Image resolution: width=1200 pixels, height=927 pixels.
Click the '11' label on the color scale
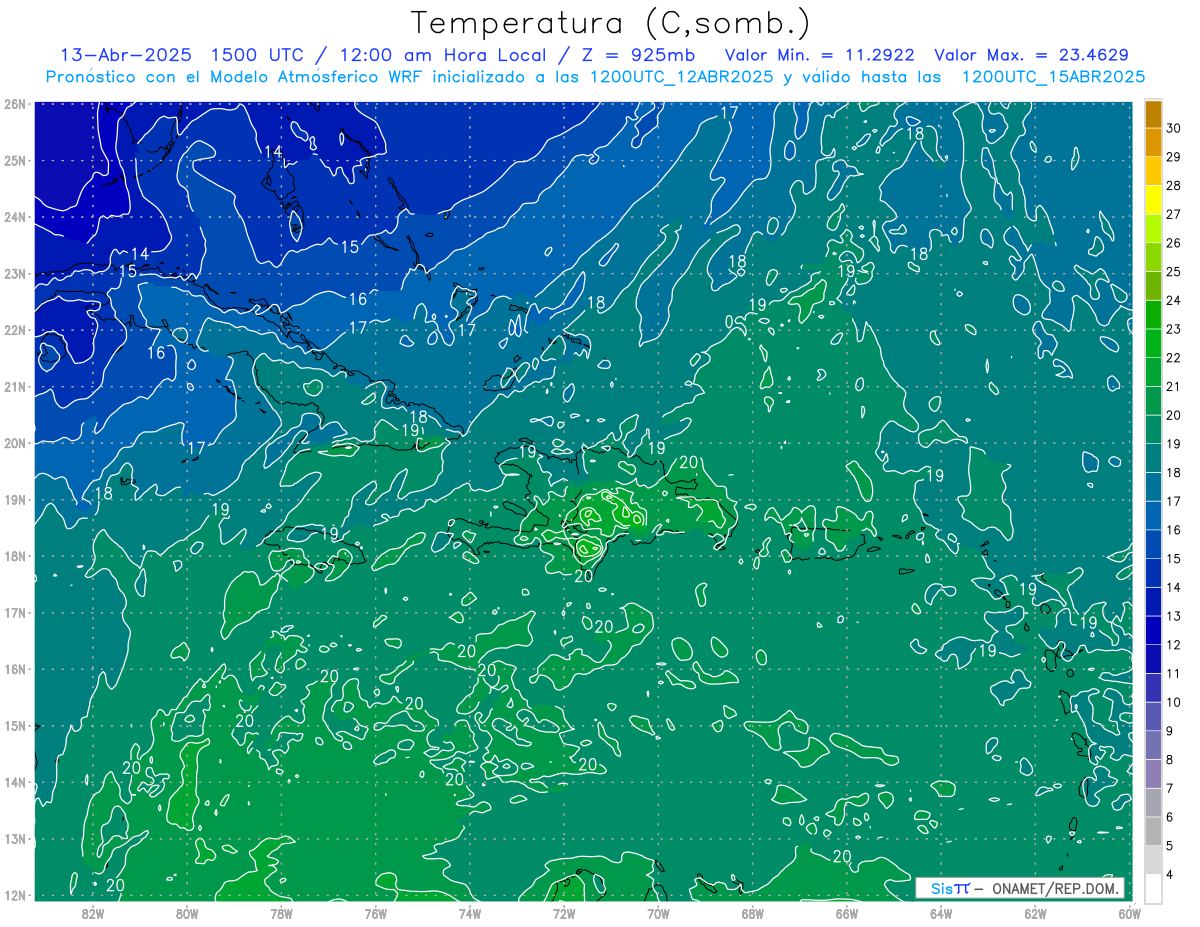pos(1174,673)
